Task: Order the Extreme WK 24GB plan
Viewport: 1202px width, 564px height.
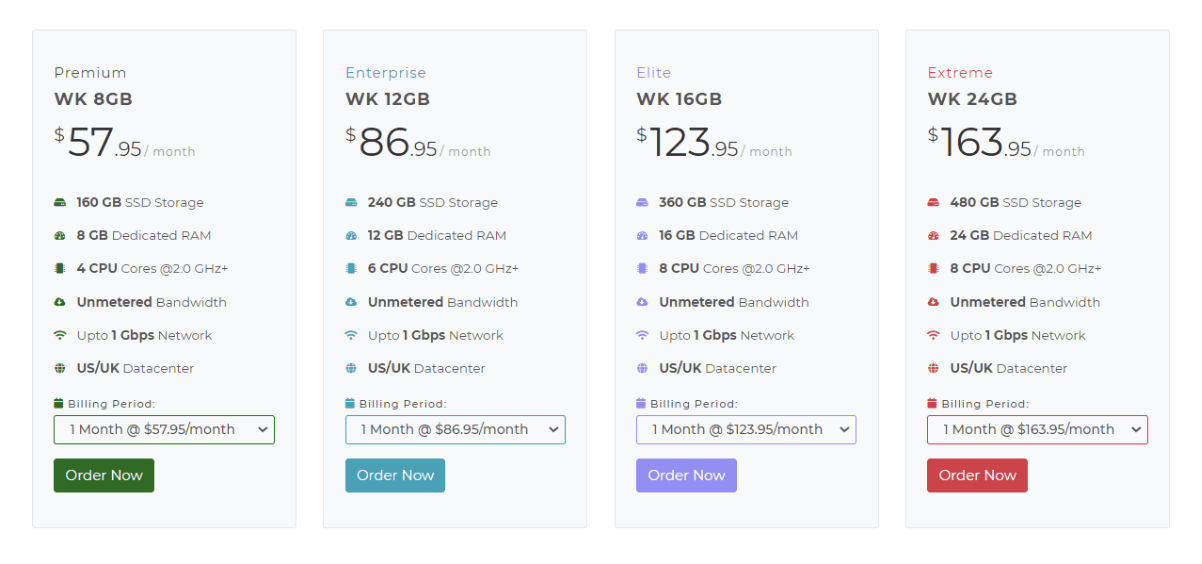Action: (x=977, y=476)
